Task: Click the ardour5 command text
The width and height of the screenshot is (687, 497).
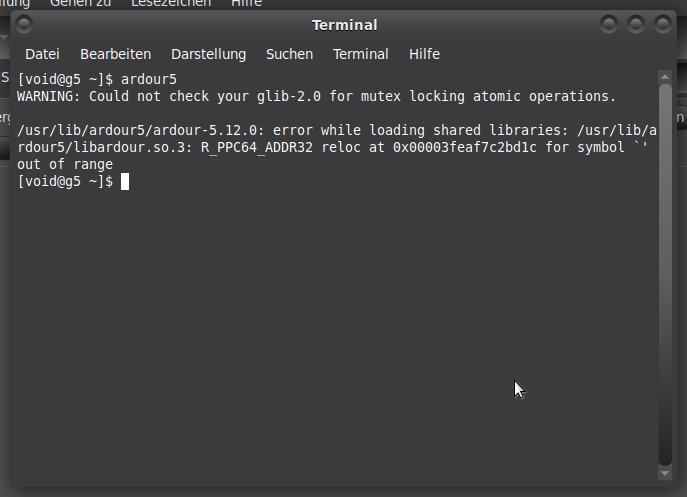Action: point(149,79)
